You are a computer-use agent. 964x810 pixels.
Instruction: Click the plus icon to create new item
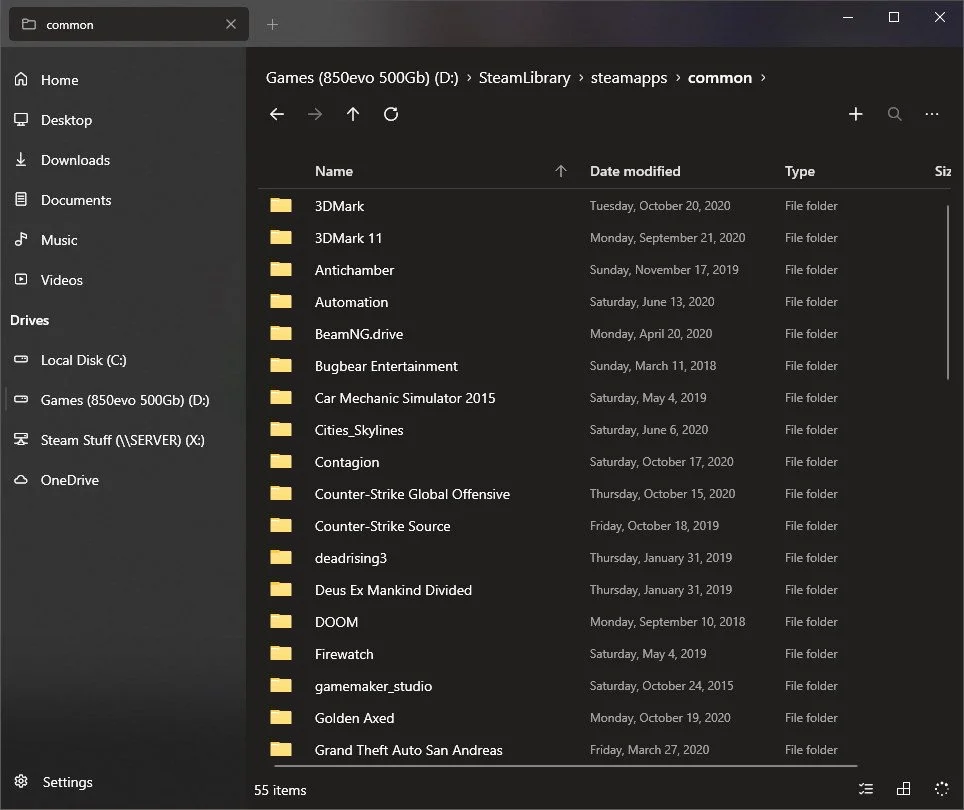pyautogui.click(x=856, y=114)
